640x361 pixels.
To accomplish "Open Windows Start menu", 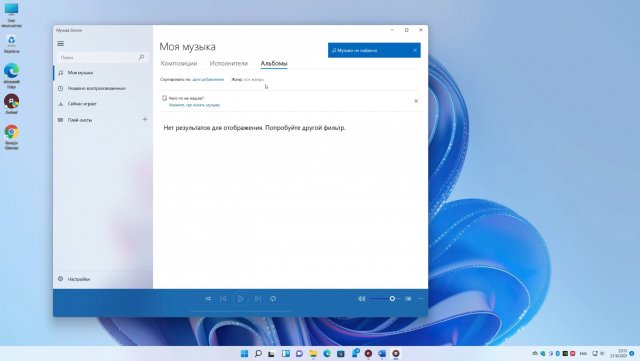I will (244, 354).
